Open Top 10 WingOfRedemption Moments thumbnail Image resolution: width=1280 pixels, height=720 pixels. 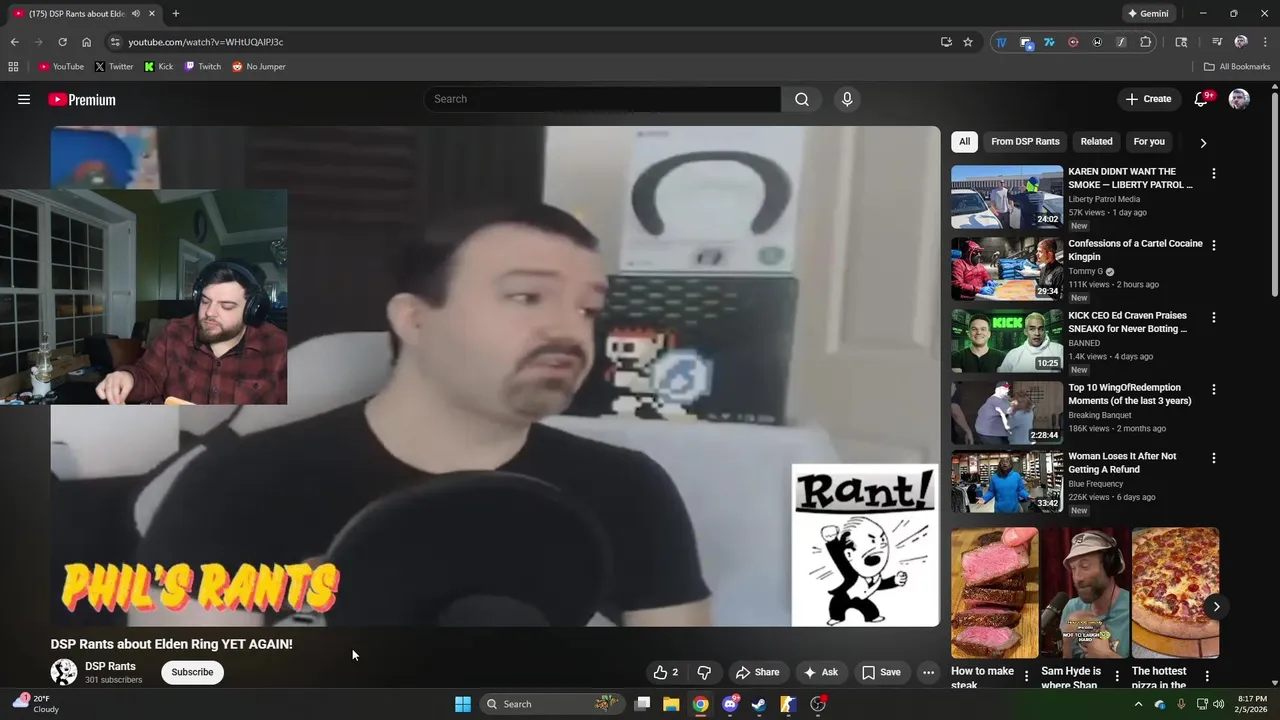(1007, 413)
